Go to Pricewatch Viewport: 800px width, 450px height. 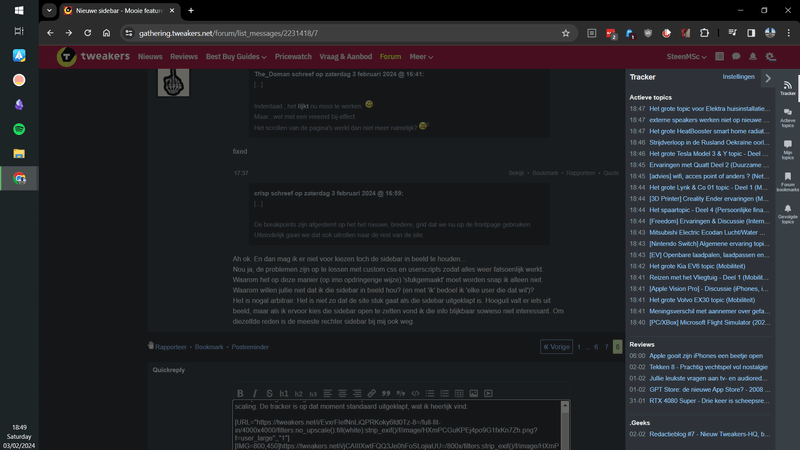[293, 57]
